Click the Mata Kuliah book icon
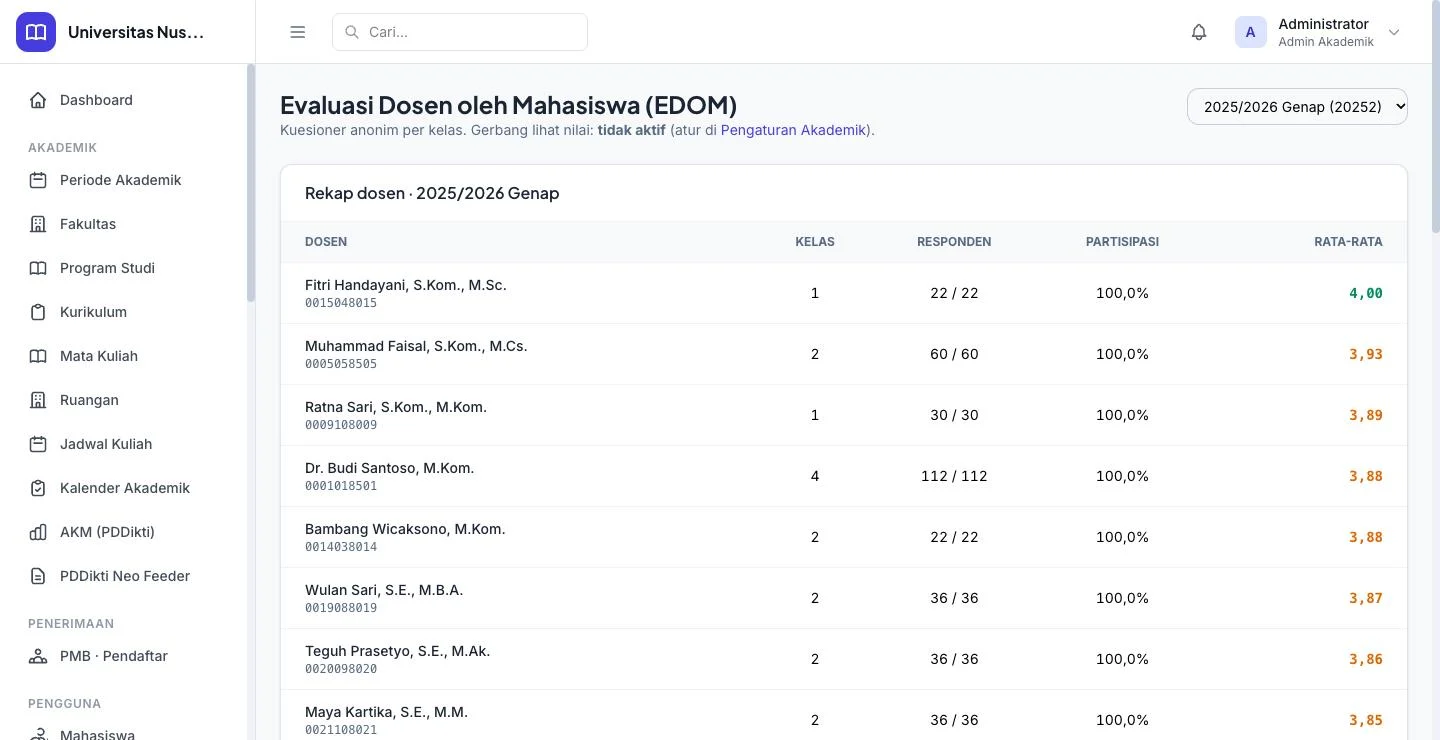The image size is (1440, 740). 38,356
